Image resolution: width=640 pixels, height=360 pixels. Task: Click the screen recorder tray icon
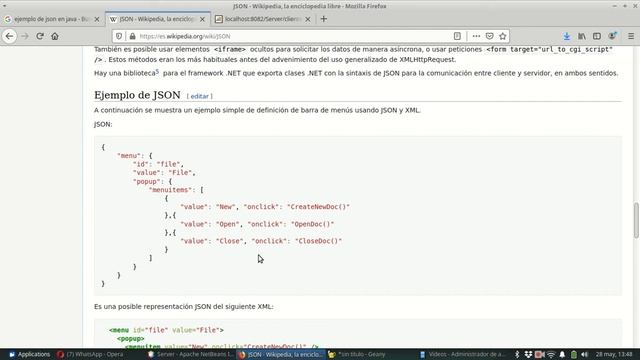click(539, 354)
